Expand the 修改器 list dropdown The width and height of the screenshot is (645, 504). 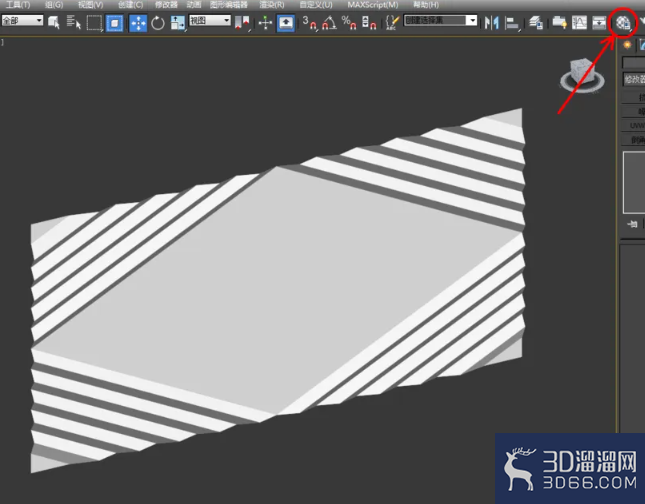[x=633, y=79]
